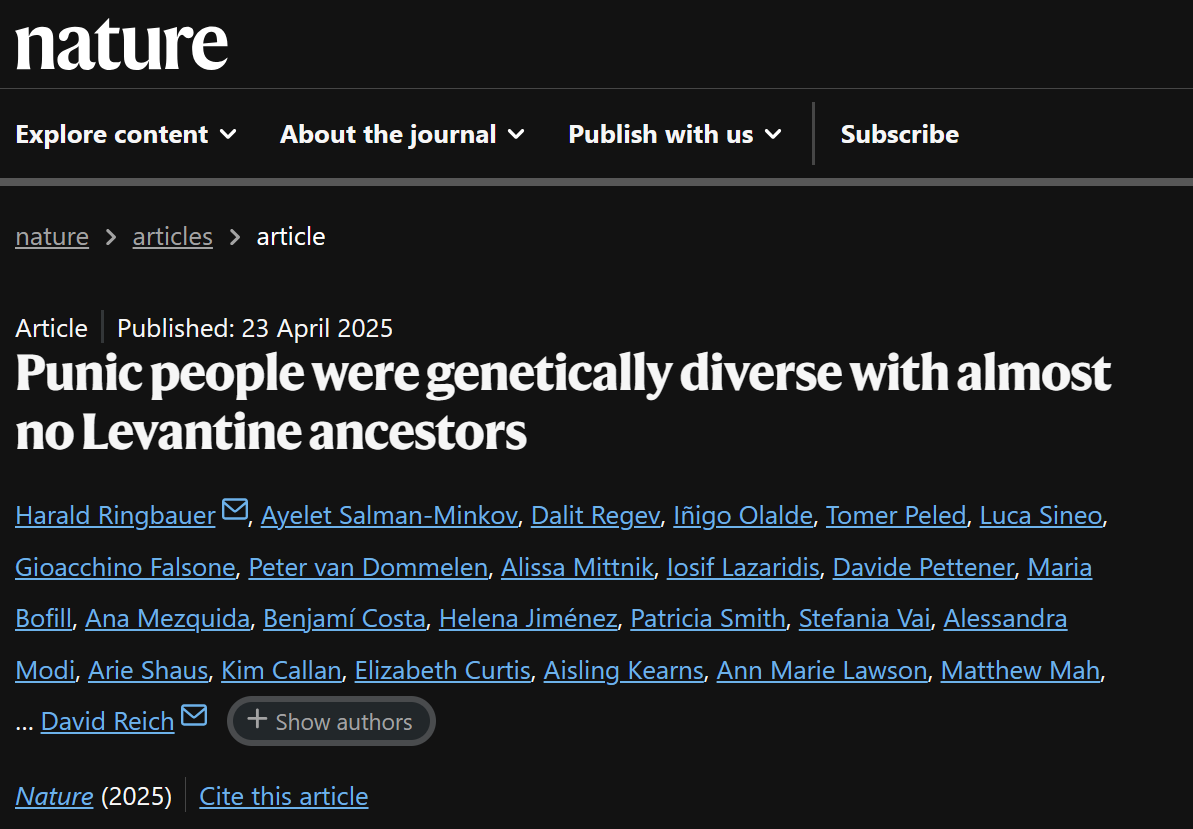Go to the nature breadcrumb link
Viewport: 1193px width, 829px height.
pos(52,237)
